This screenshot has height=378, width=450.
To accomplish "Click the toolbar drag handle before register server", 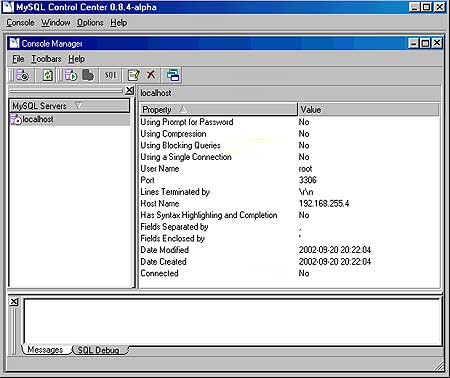I will pos(11,75).
